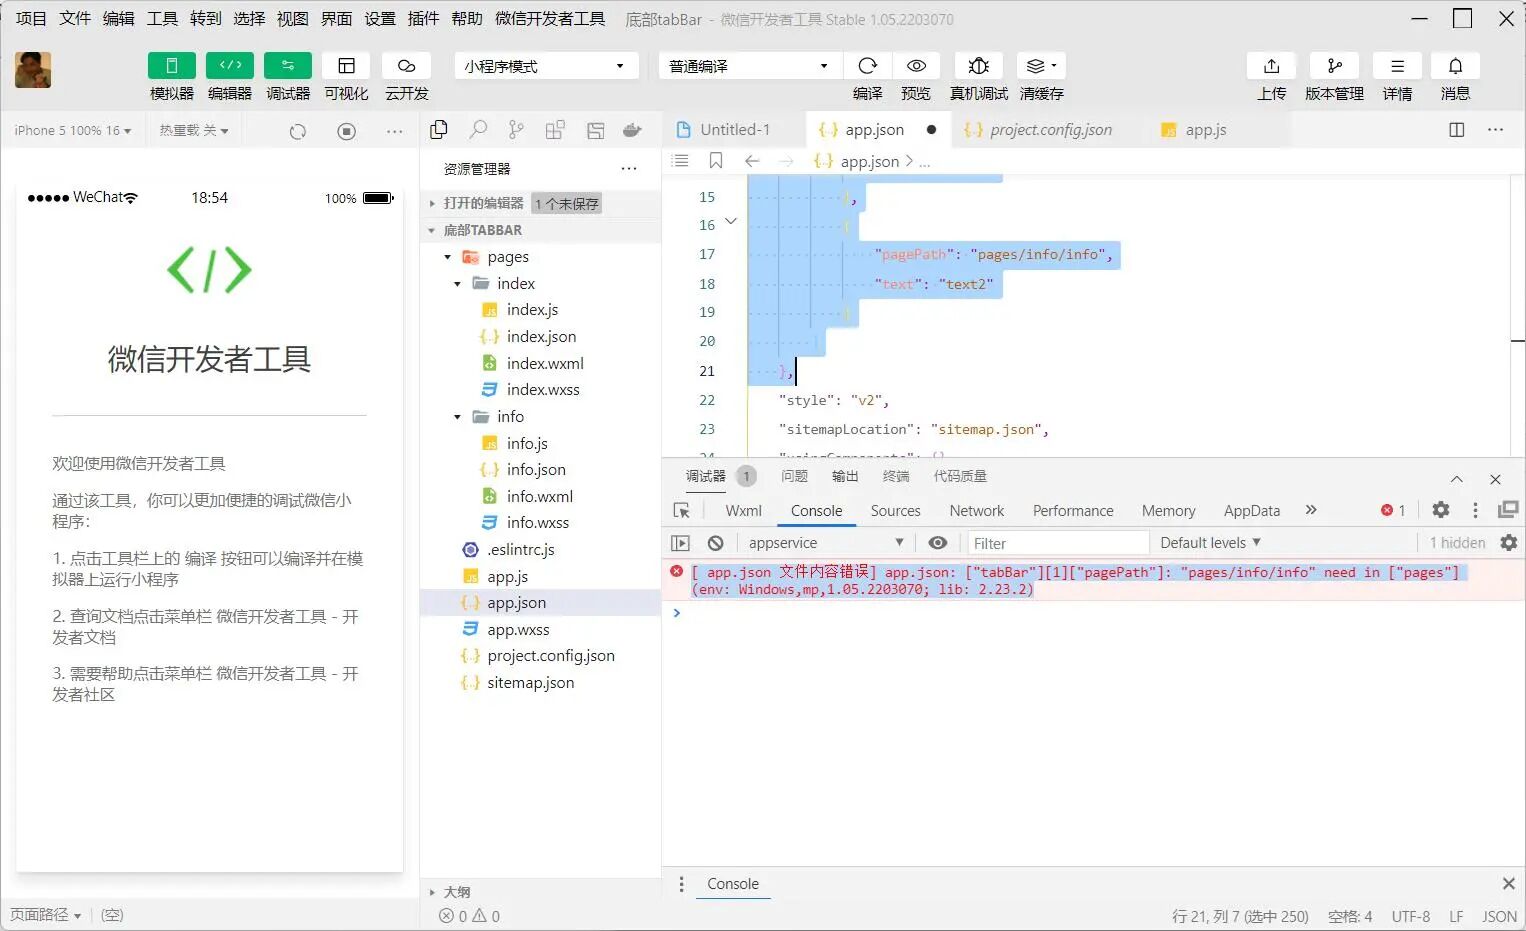Open sitemap.json in file tree
Viewport: 1526px width, 931px height.
530,682
